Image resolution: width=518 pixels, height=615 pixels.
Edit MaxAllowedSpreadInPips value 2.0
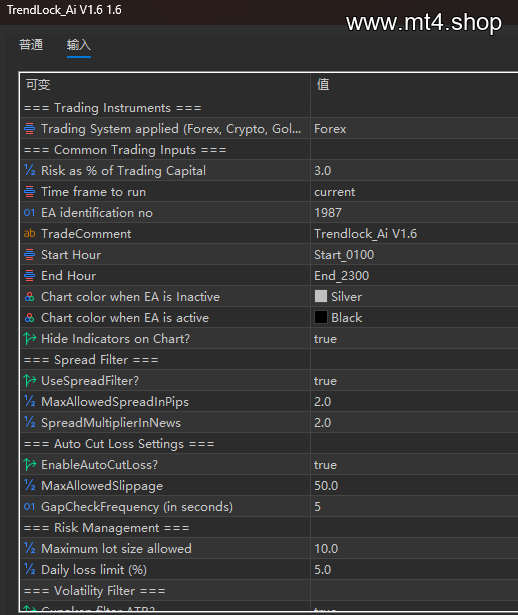pos(323,402)
